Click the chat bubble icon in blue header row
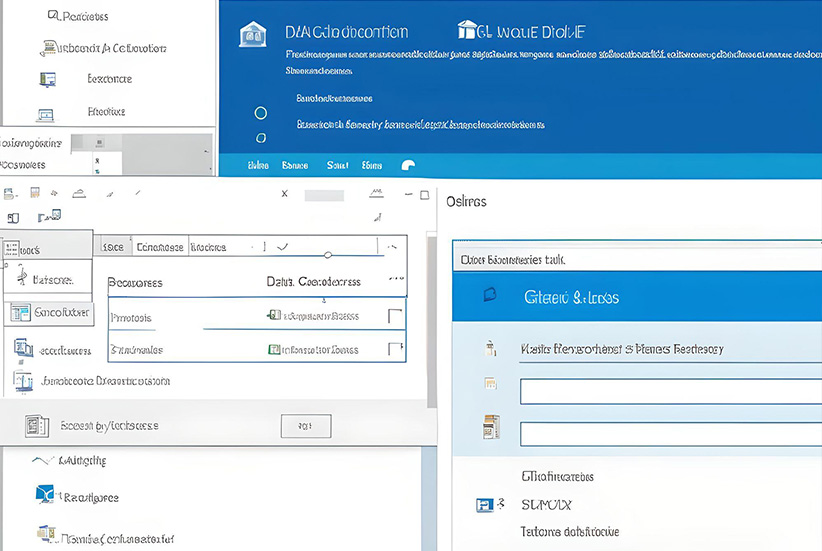The width and height of the screenshot is (822, 551). [407, 166]
